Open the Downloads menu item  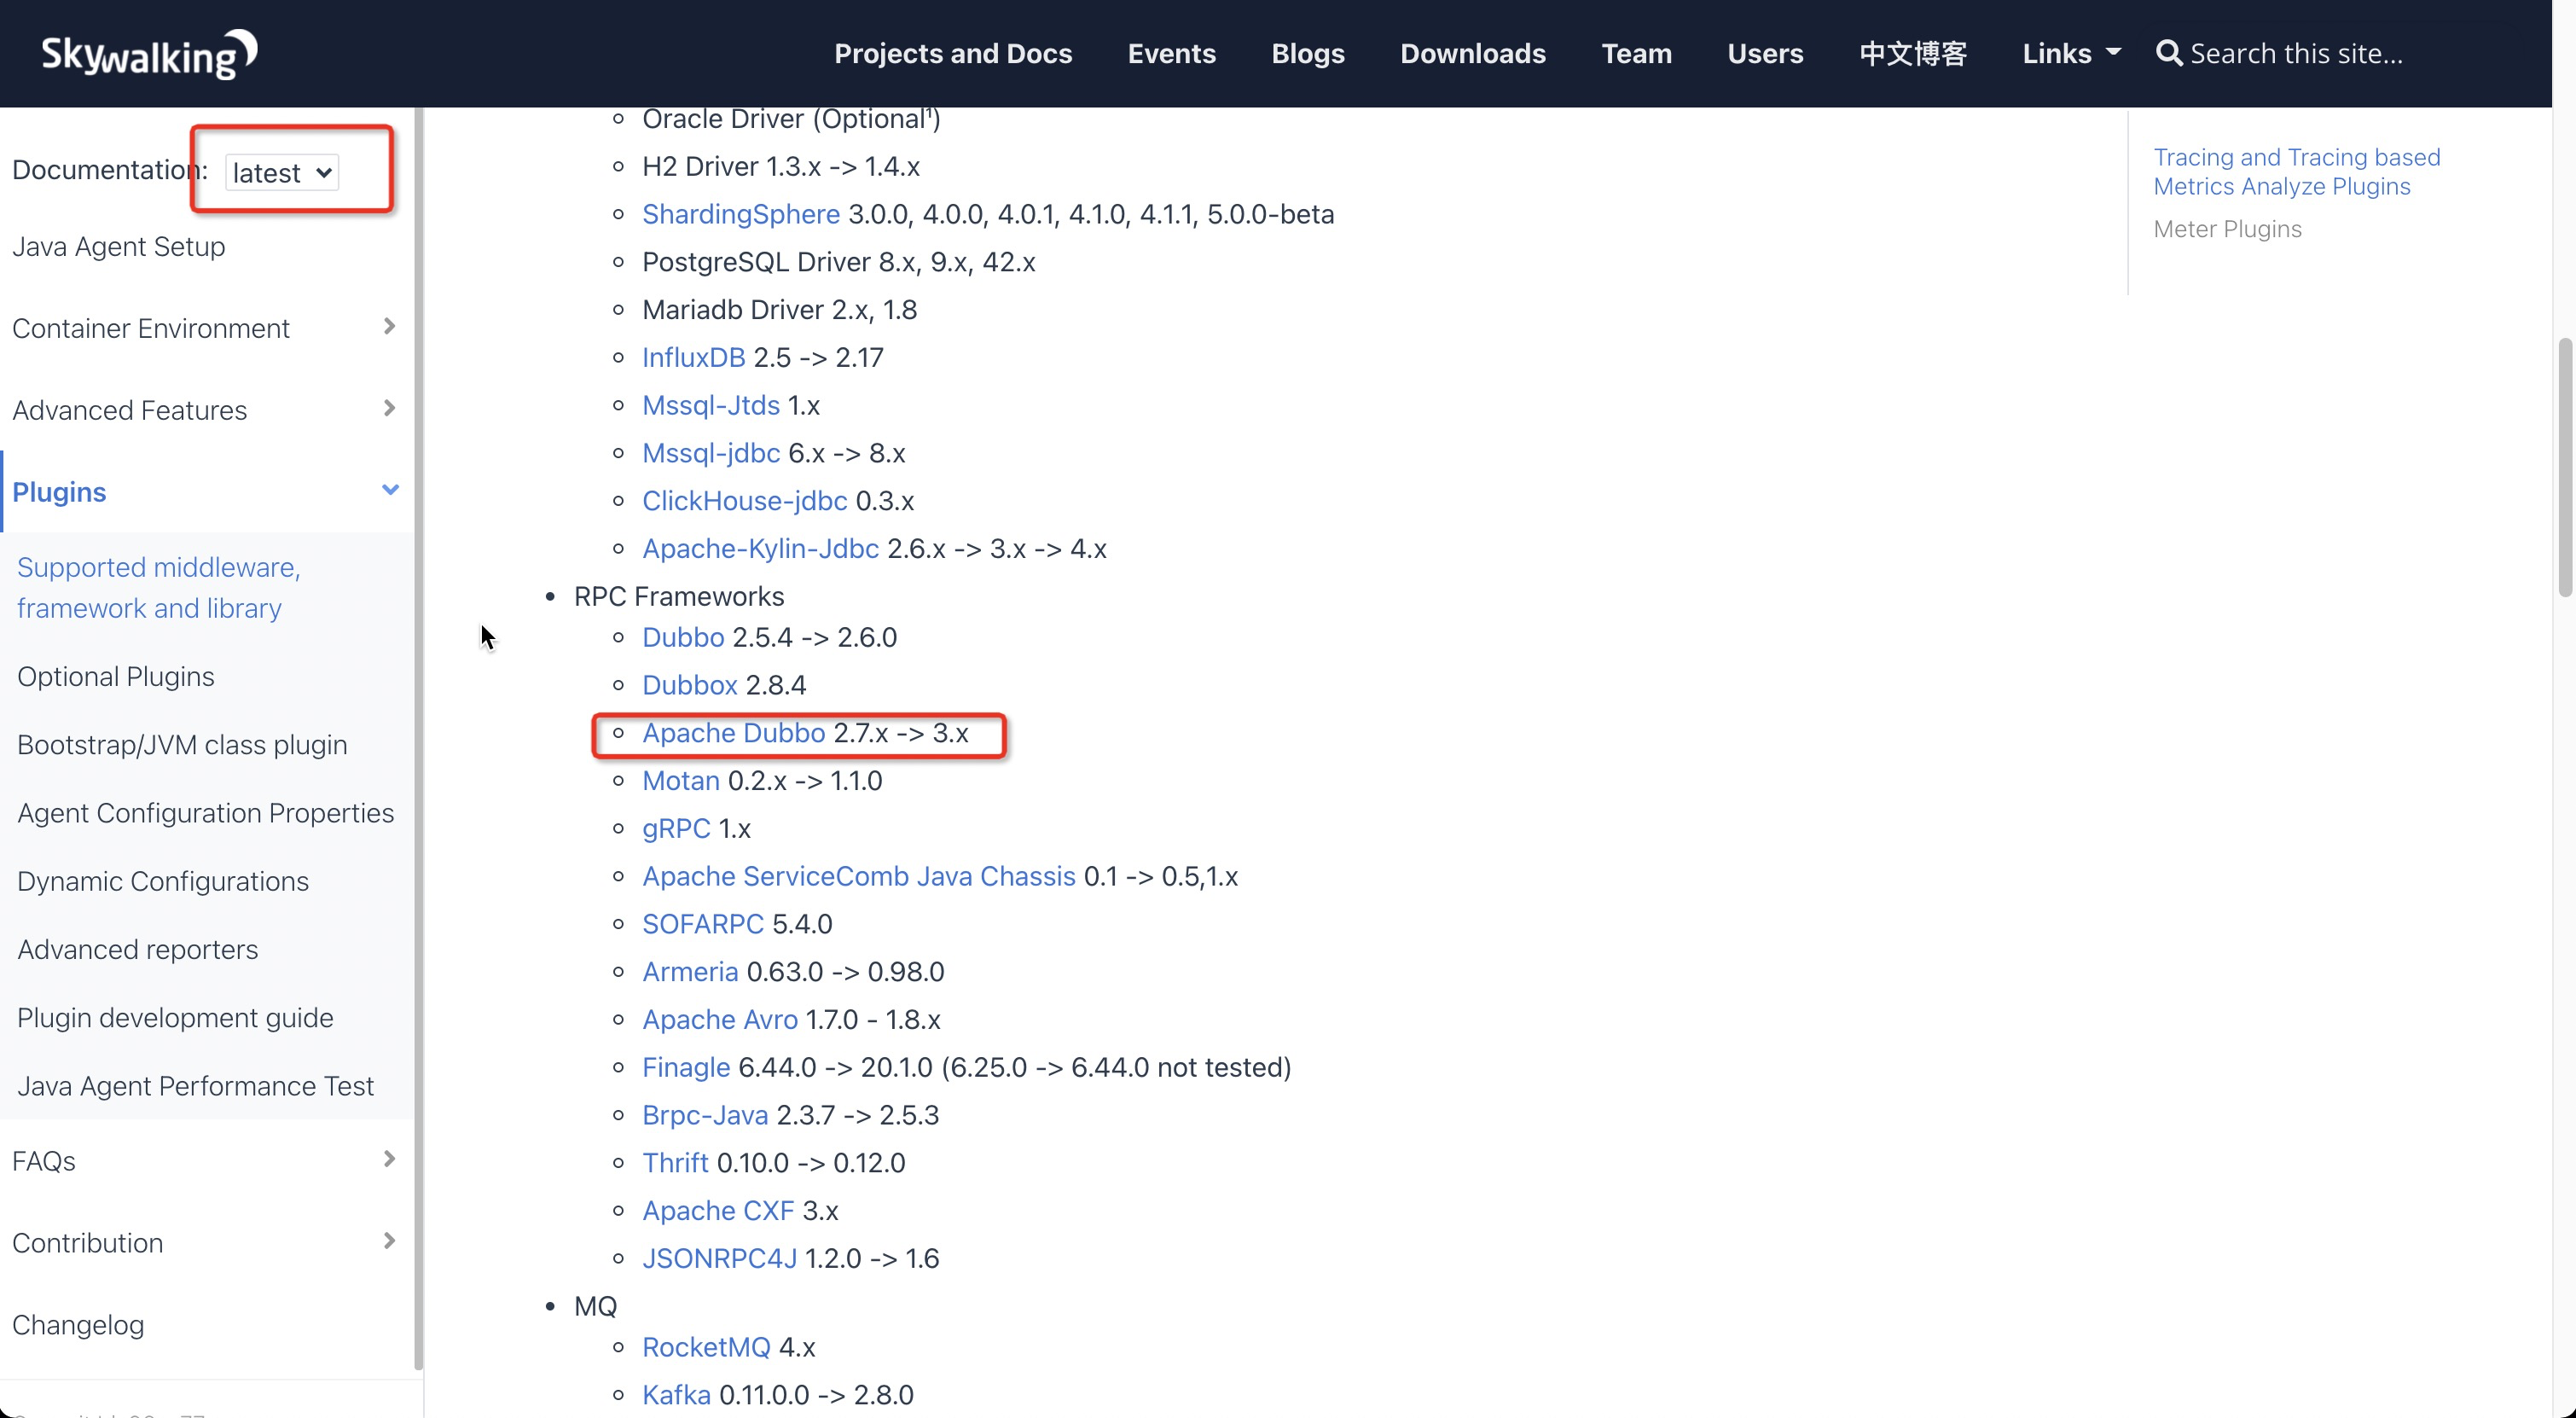(1472, 54)
